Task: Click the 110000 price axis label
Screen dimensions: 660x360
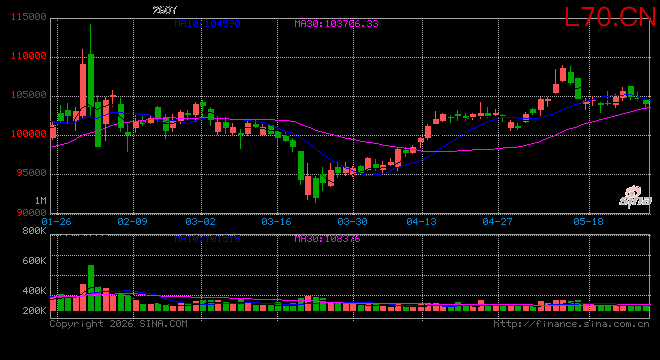Action: tap(29, 56)
